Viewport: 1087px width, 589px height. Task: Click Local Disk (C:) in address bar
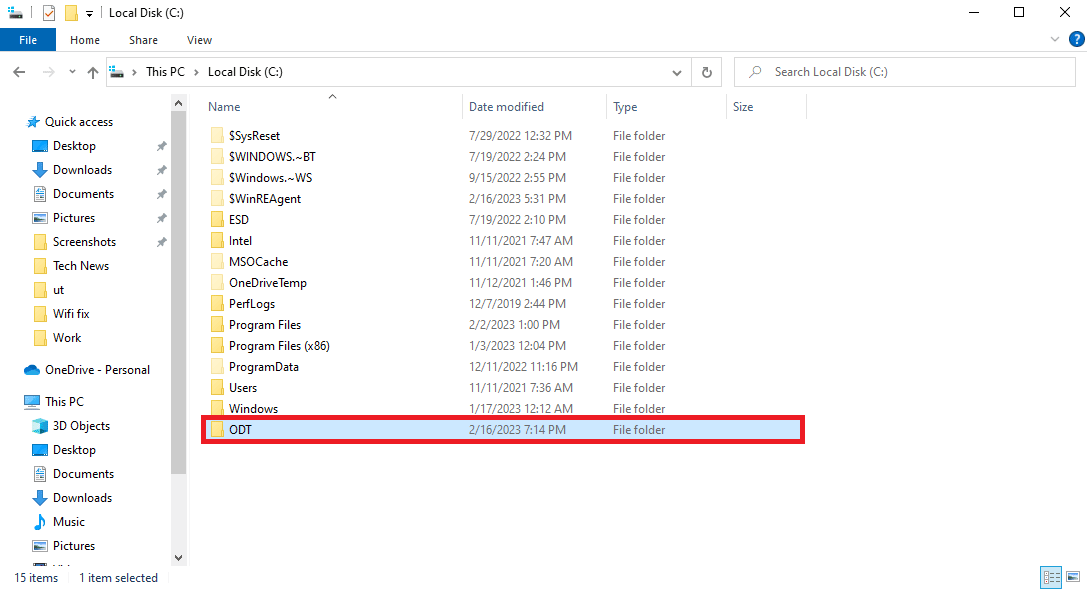pyautogui.click(x=245, y=72)
